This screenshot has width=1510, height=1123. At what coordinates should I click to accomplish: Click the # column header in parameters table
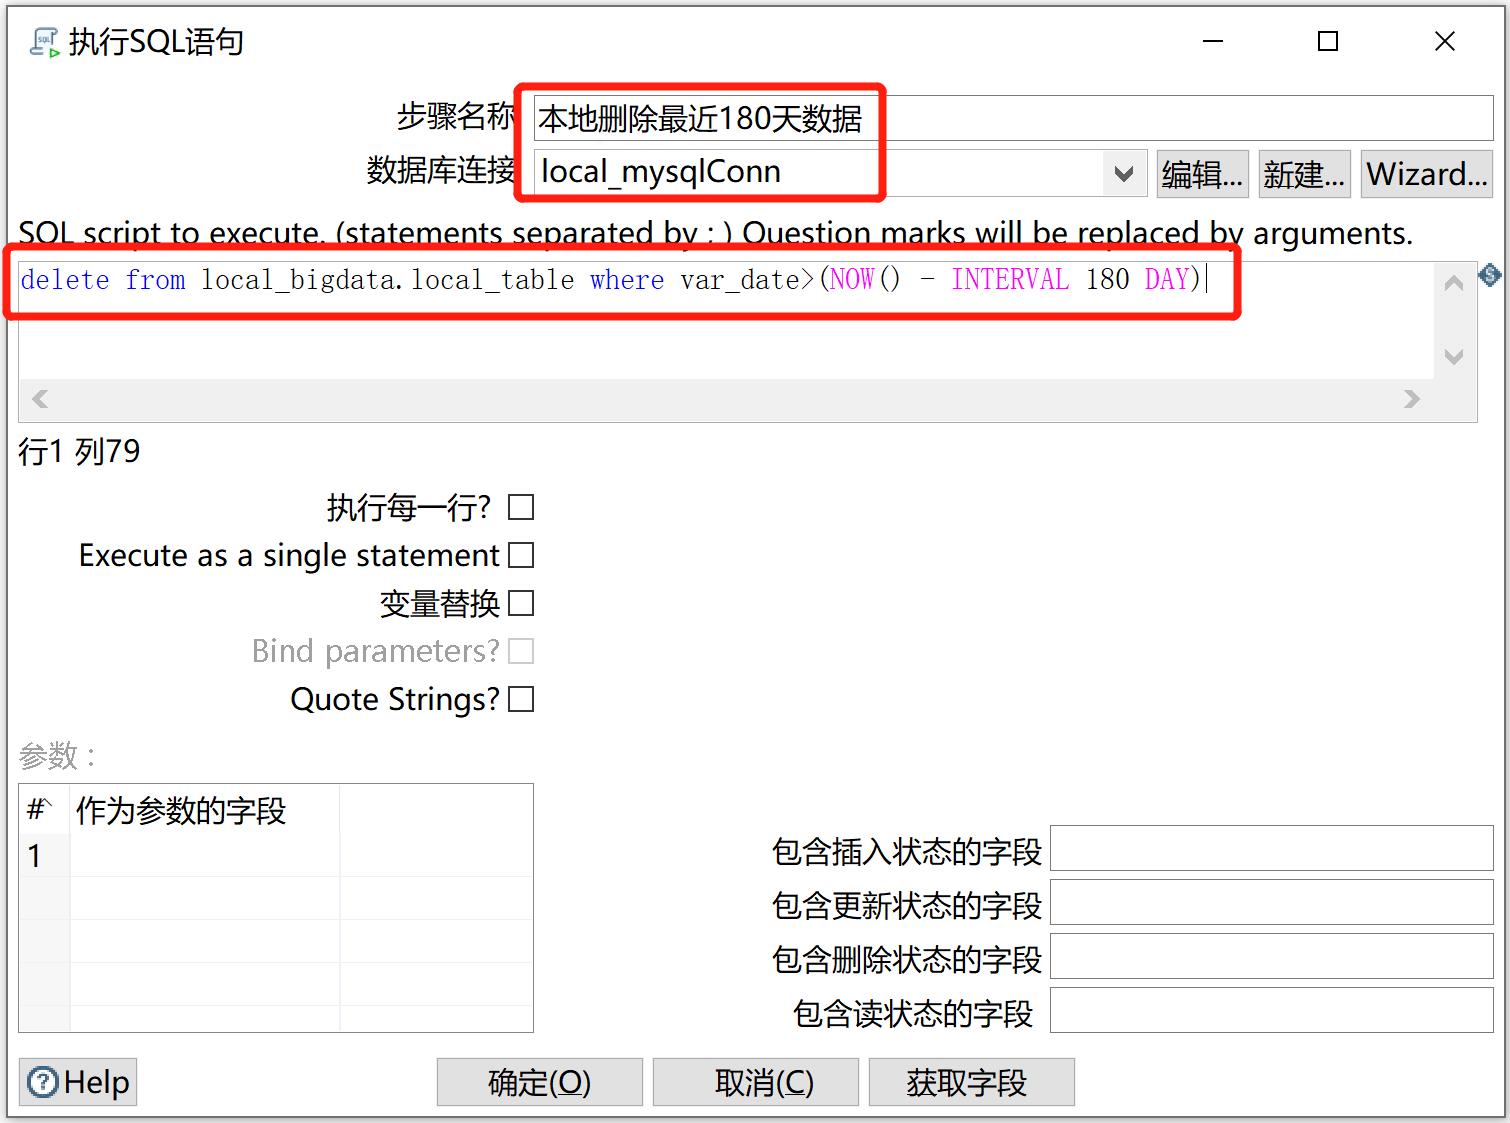point(44,810)
